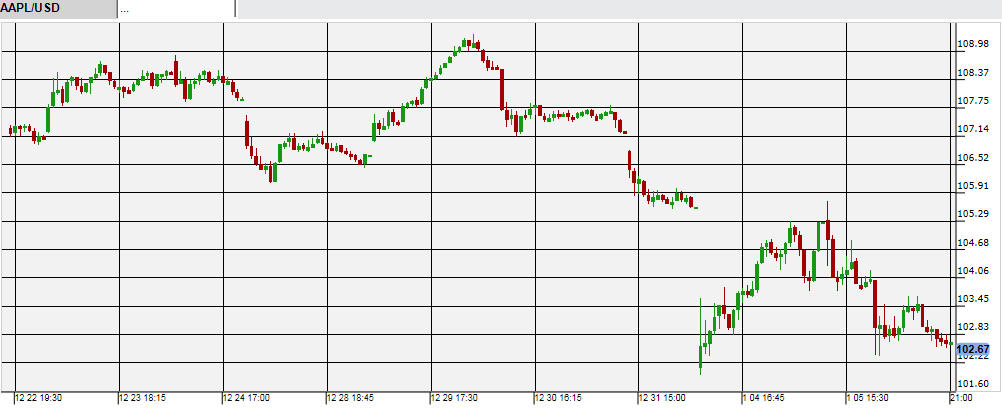Click the 108.37 price level label
This screenshot has height=416, width=1002.
tap(974, 73)
